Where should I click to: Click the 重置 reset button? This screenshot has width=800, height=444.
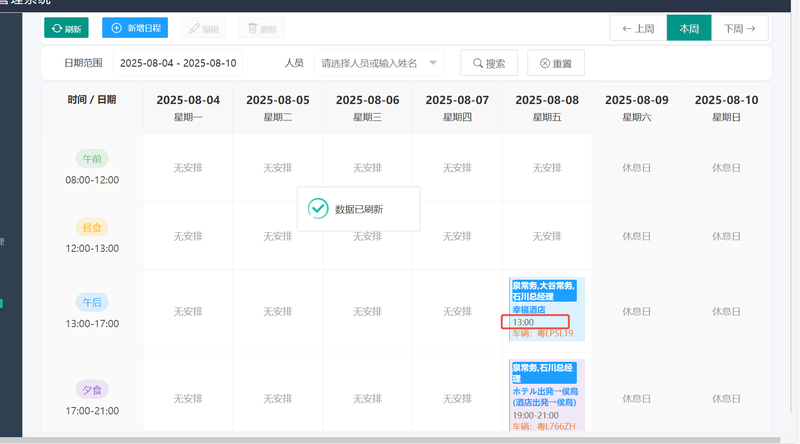tap(556, 63)
